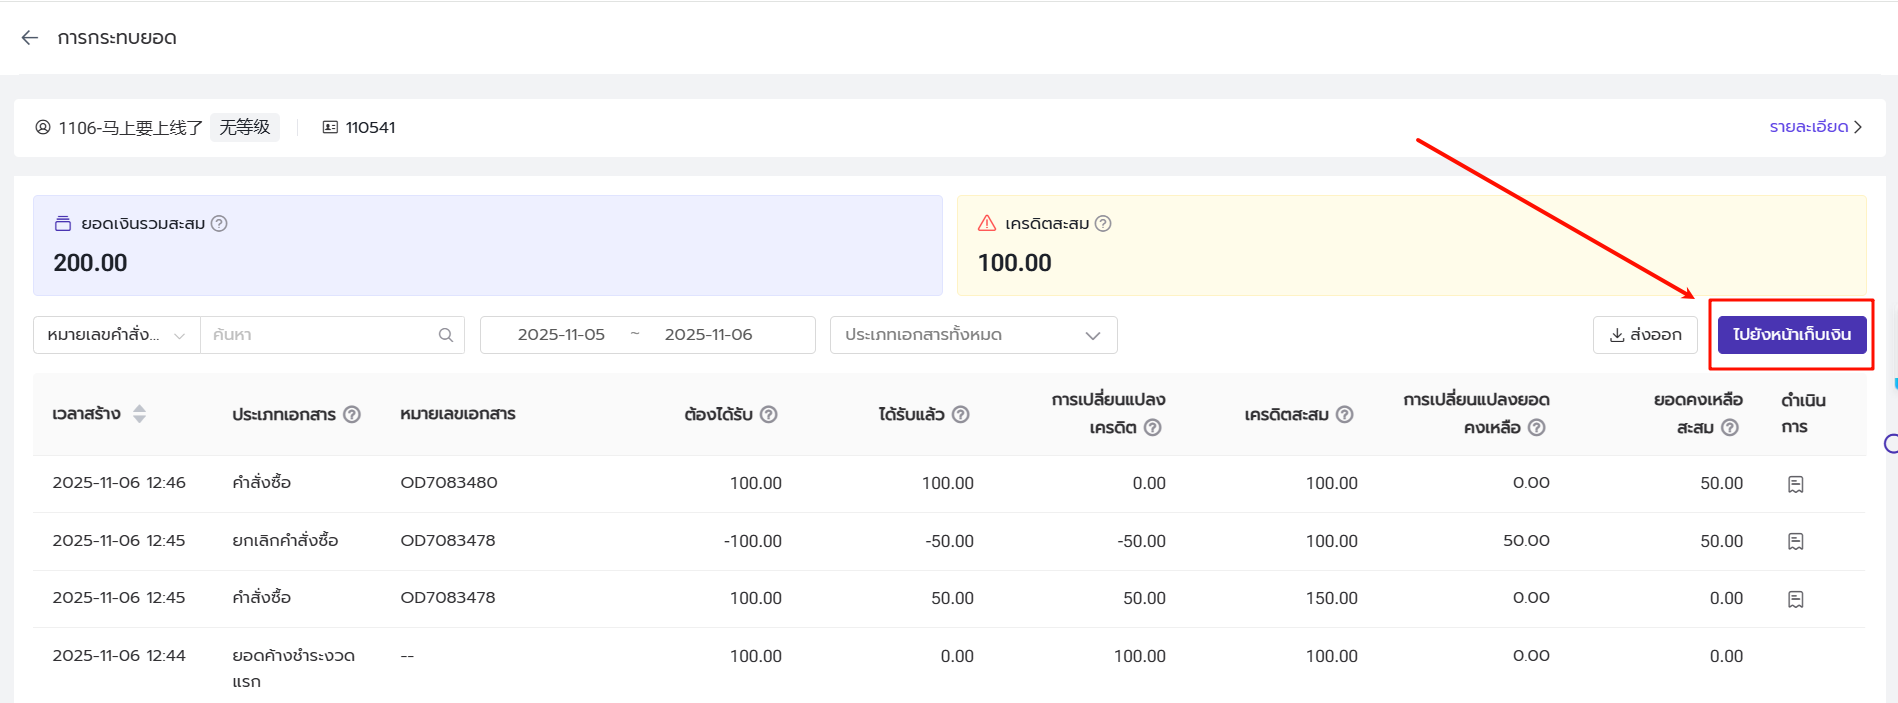The height and width of the screenshot is (703, 1898).
Task: Click the ค้นหา search input field
Action: (320, 335)
